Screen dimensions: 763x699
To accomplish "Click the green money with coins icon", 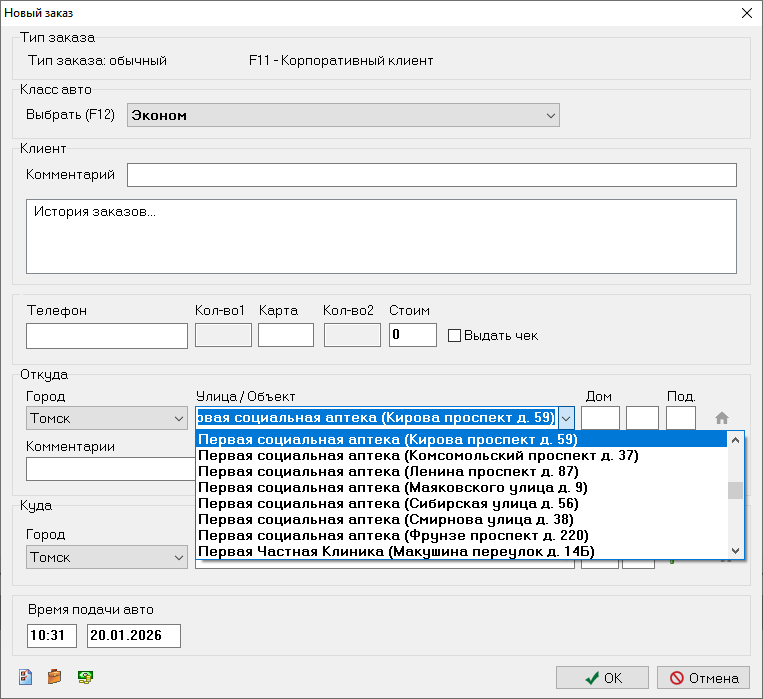I will pos(87,677).
